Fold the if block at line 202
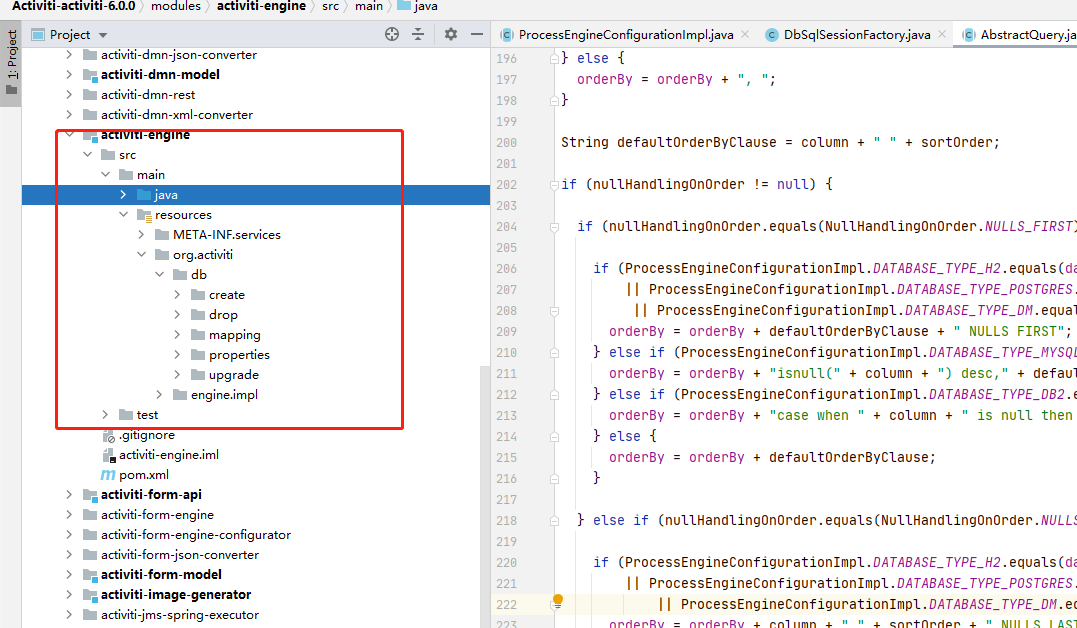Viewport: 1077px width, 628px height. pos(554,184)
